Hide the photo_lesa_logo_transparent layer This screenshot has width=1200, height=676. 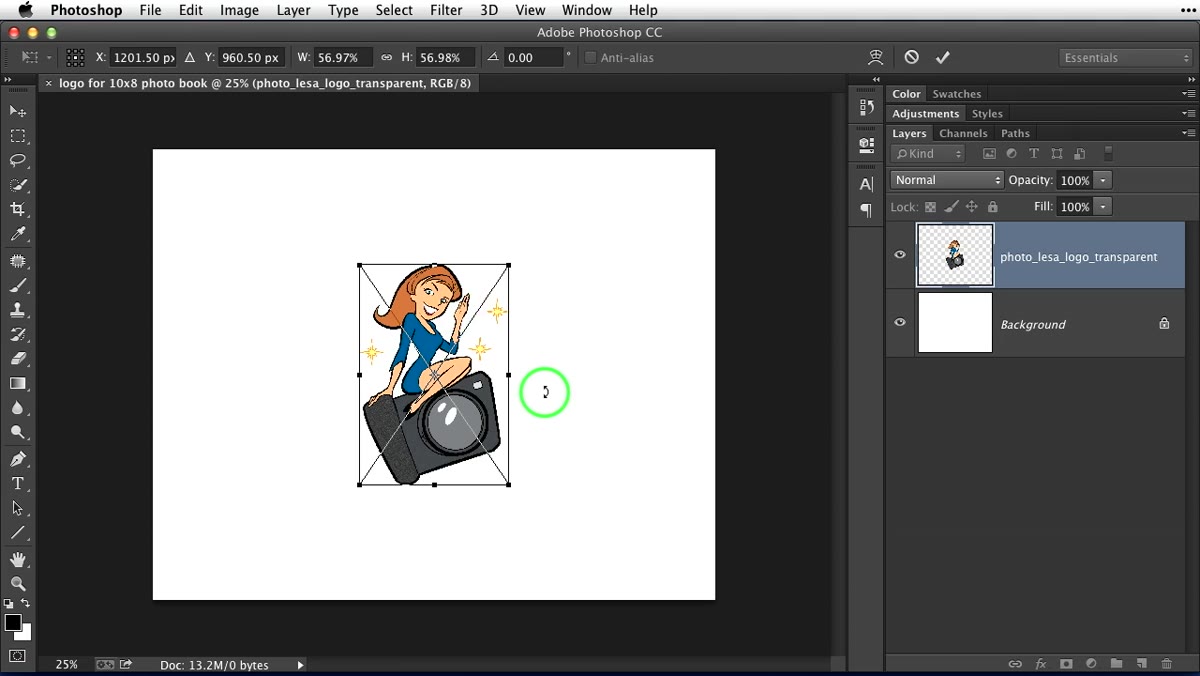pos(900,255)
